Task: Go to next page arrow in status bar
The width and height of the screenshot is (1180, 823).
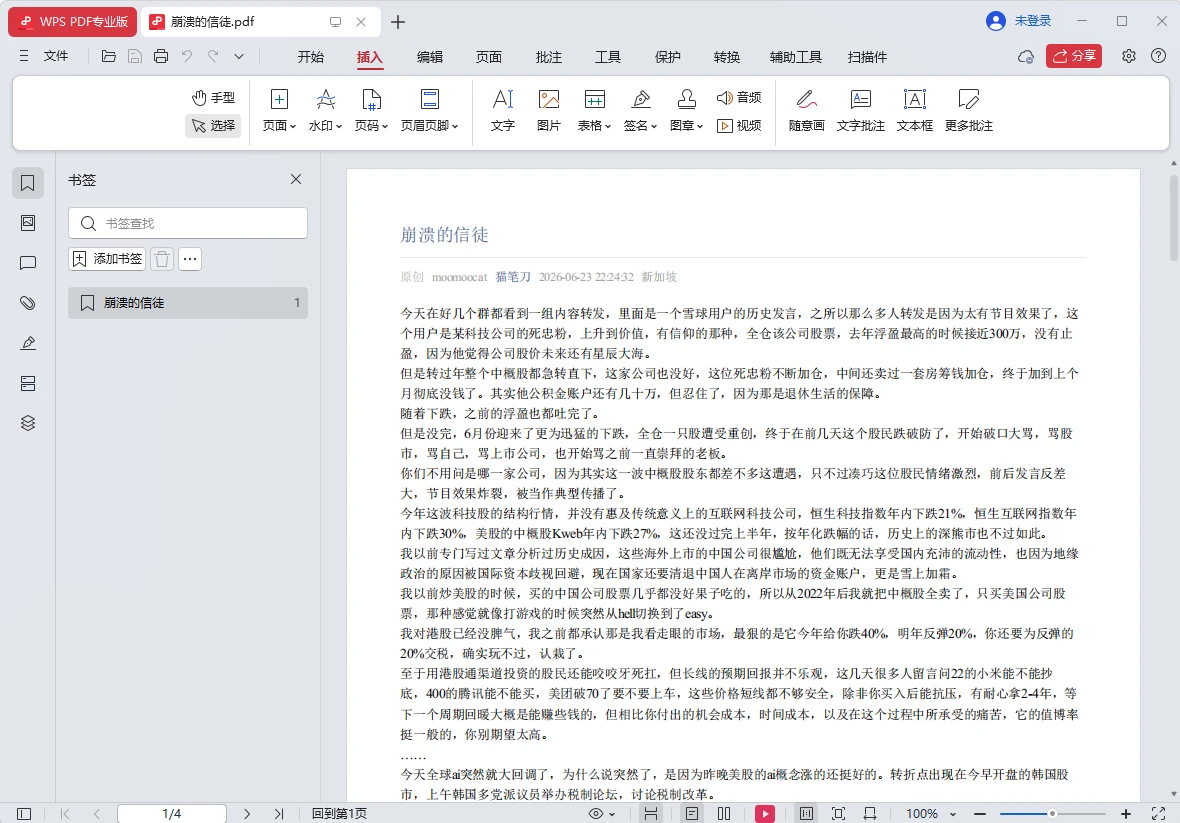Action: pos(247,813)
